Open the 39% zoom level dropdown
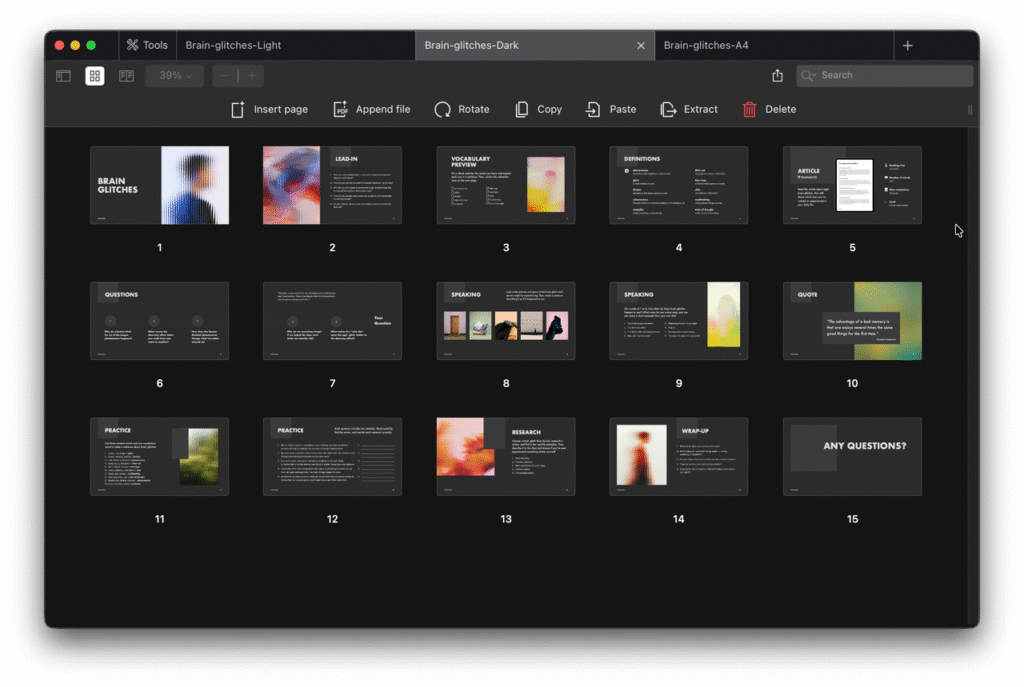 click(x=175, y=76)
